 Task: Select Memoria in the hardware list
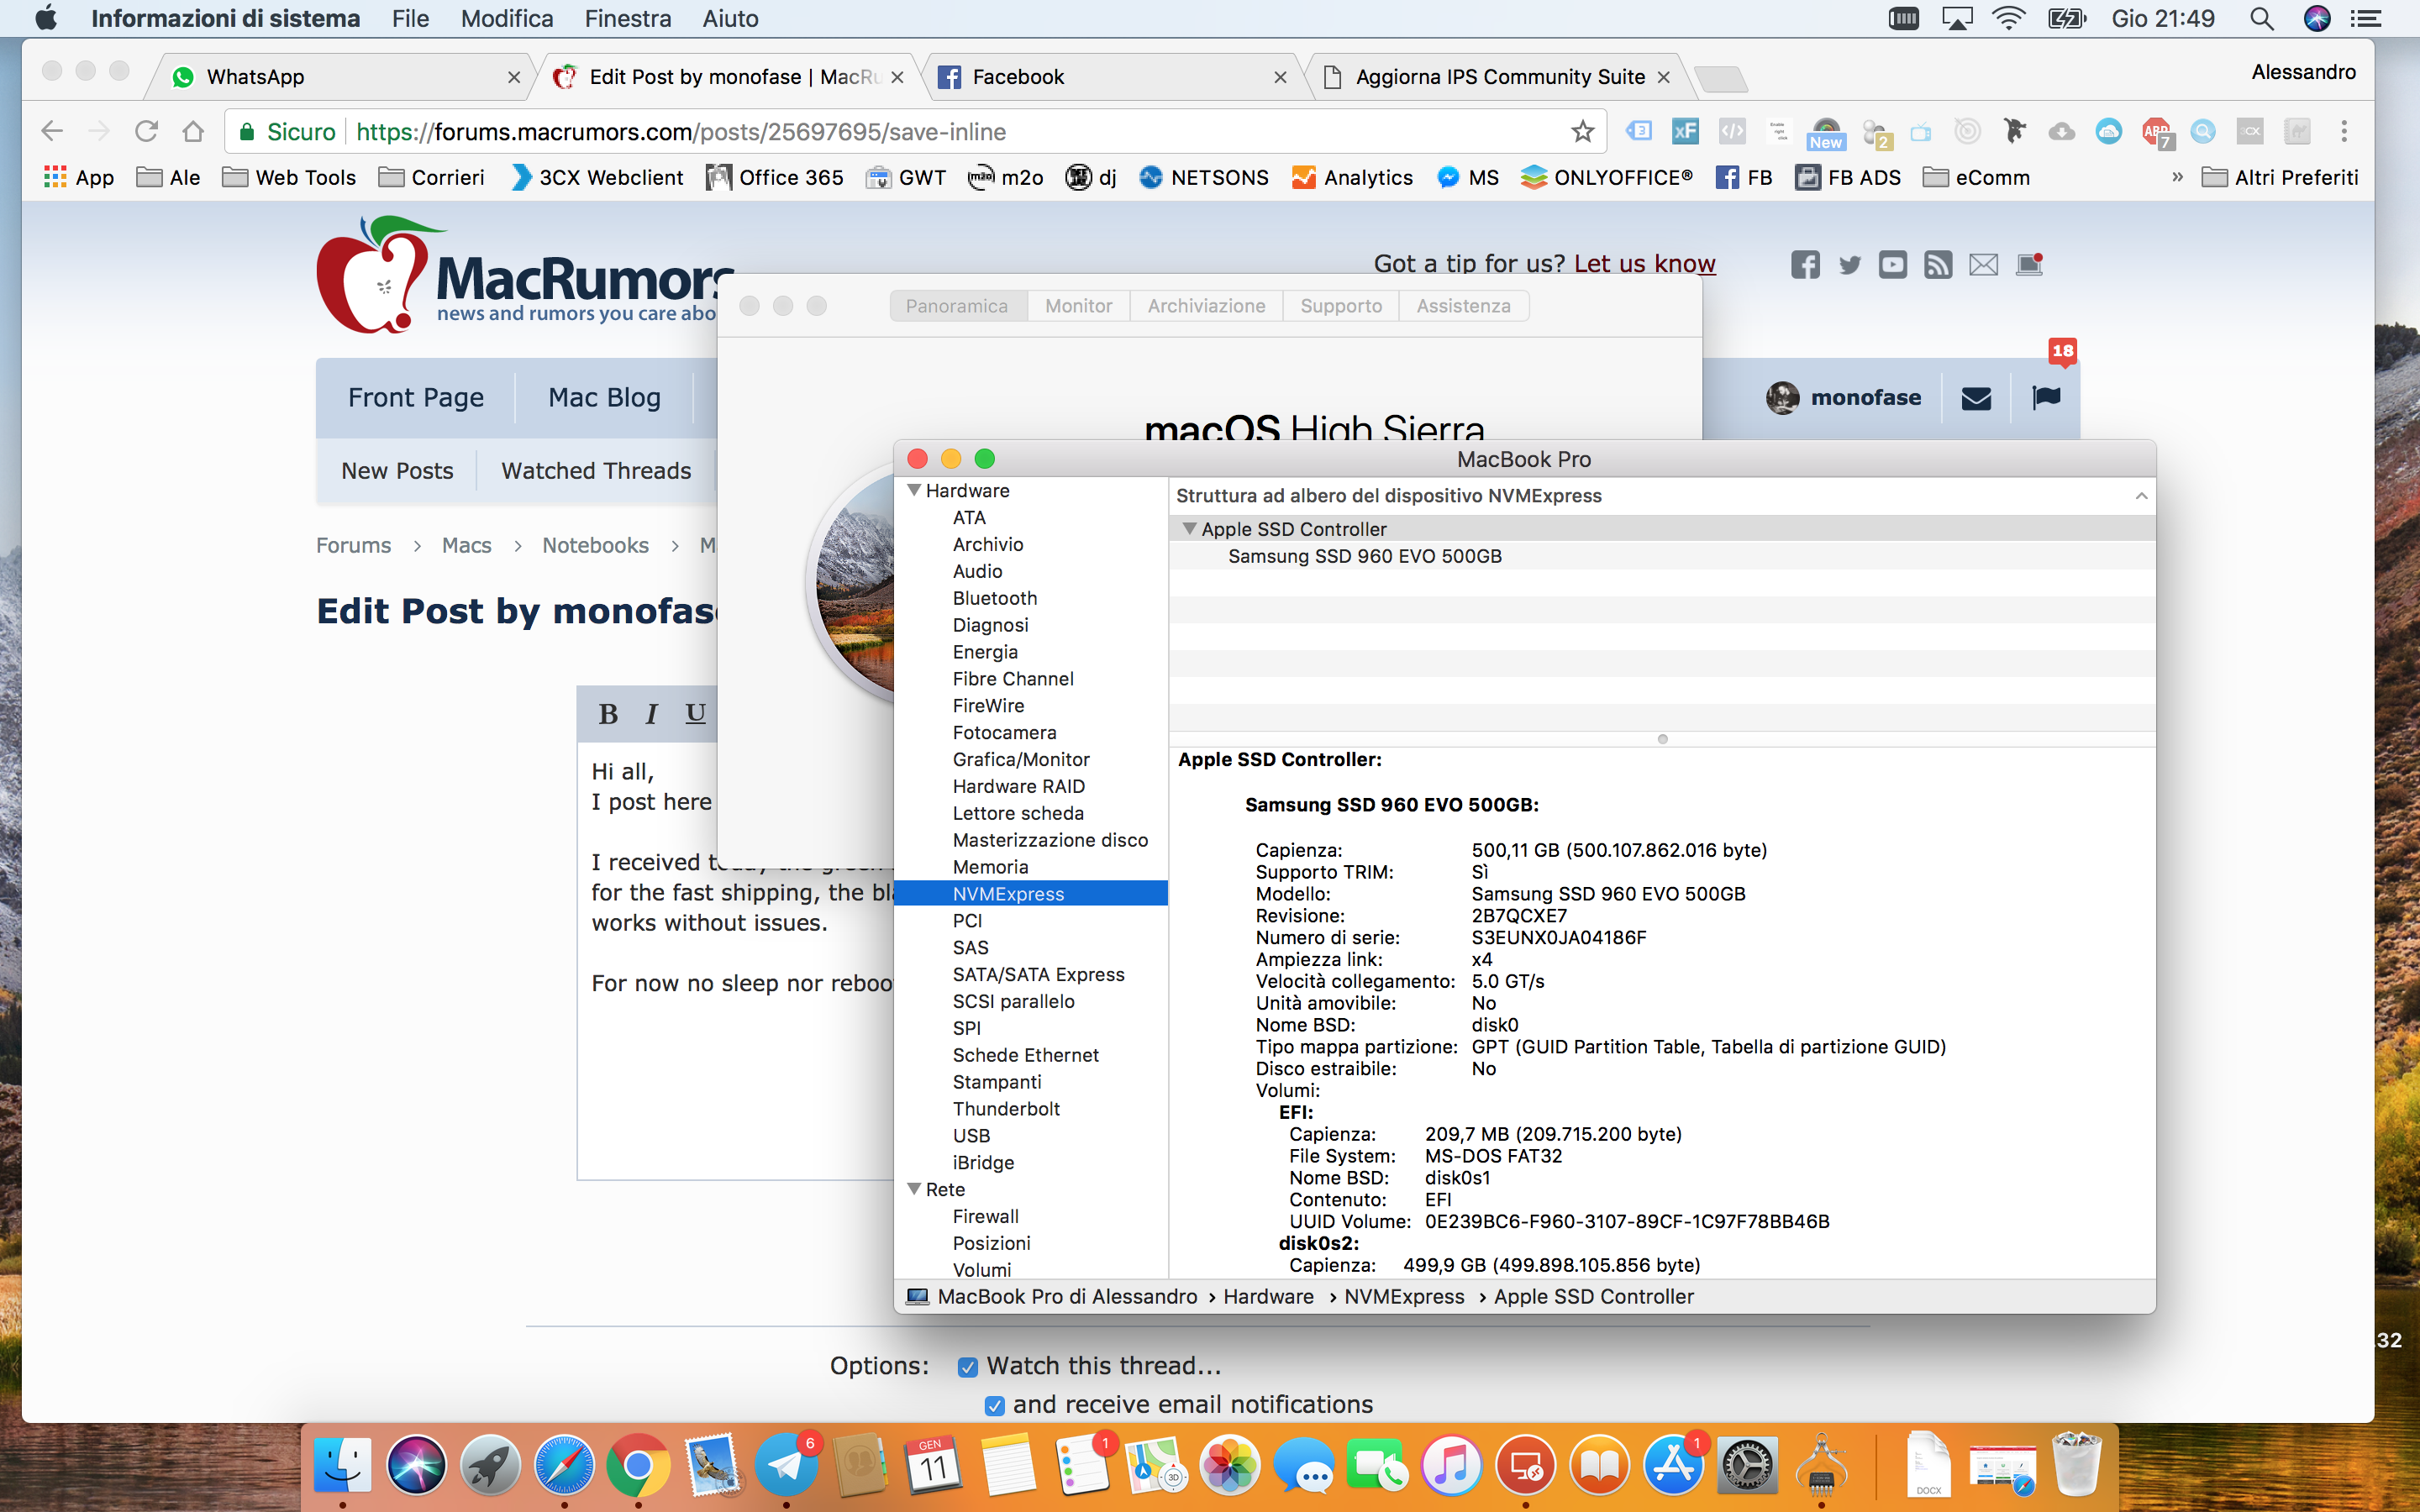[989, 867]
